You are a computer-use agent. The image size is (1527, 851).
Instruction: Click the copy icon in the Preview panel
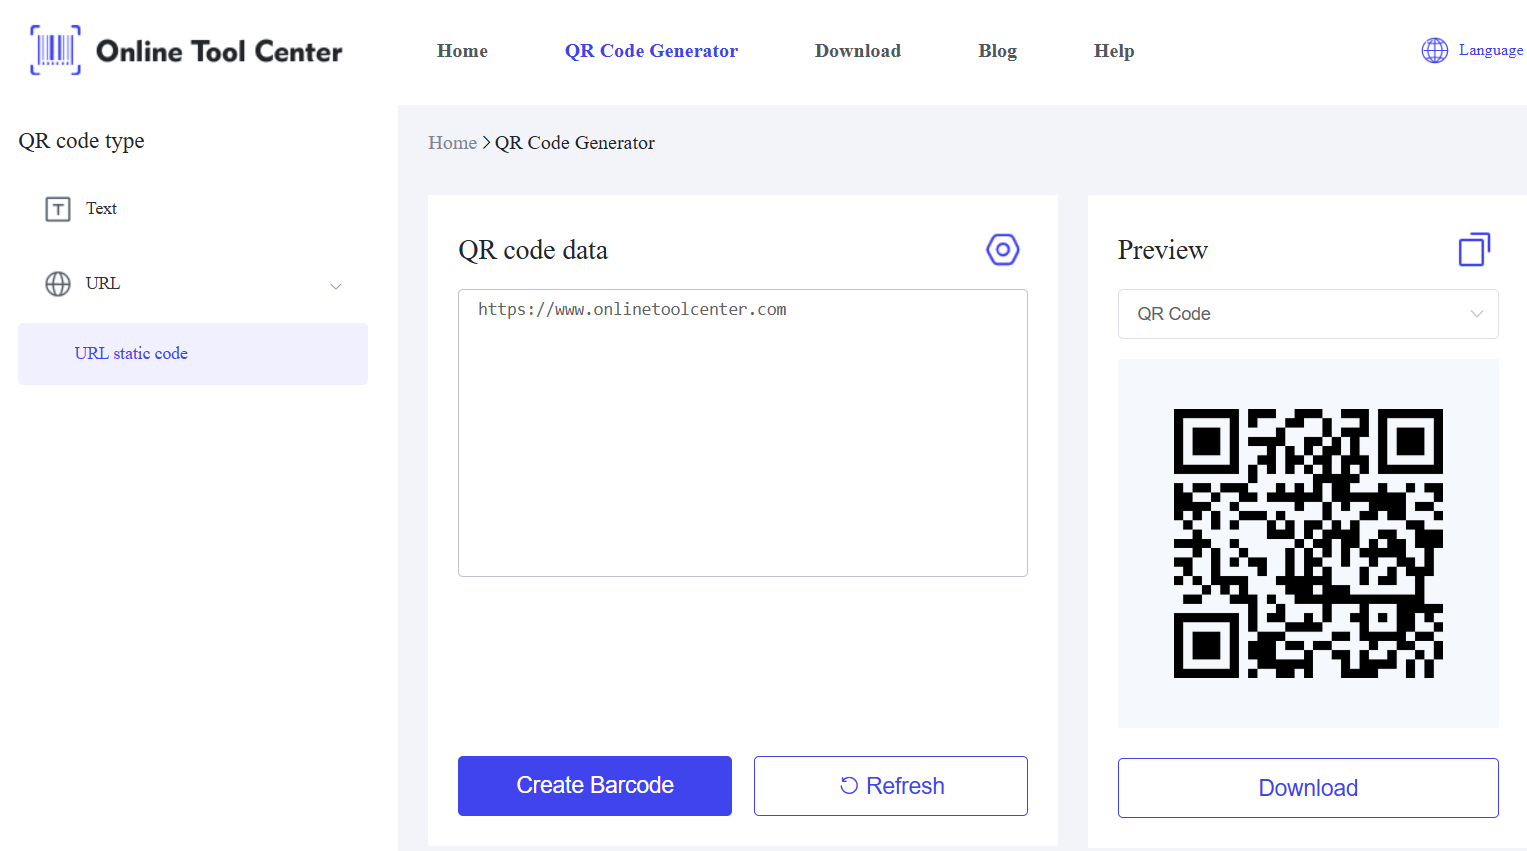[x=1474, y=250]
